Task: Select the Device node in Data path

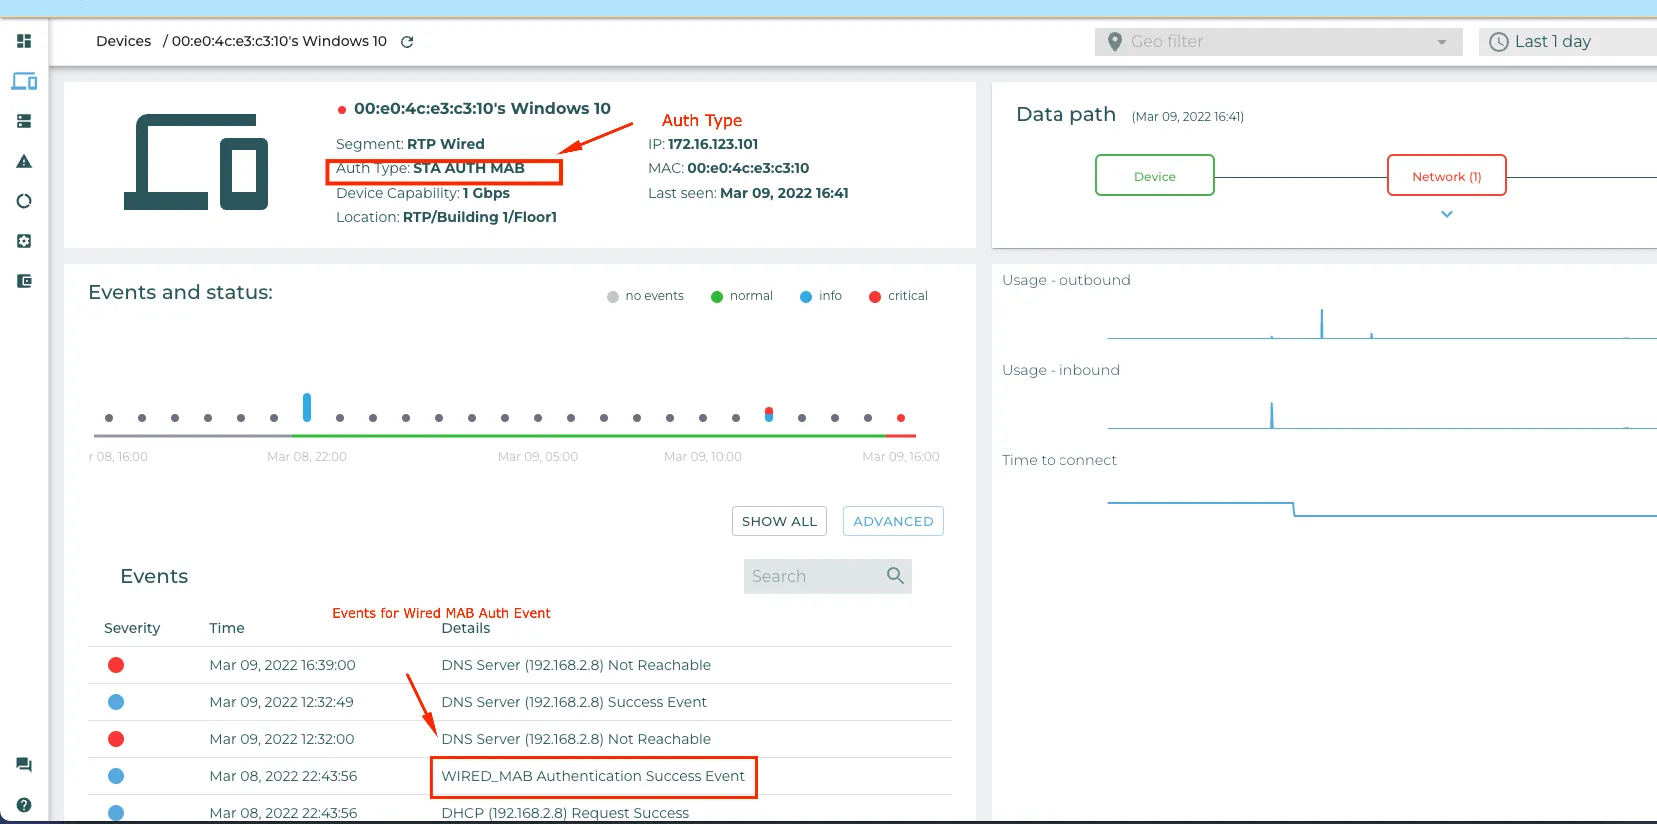Action: pos(1155,175)
